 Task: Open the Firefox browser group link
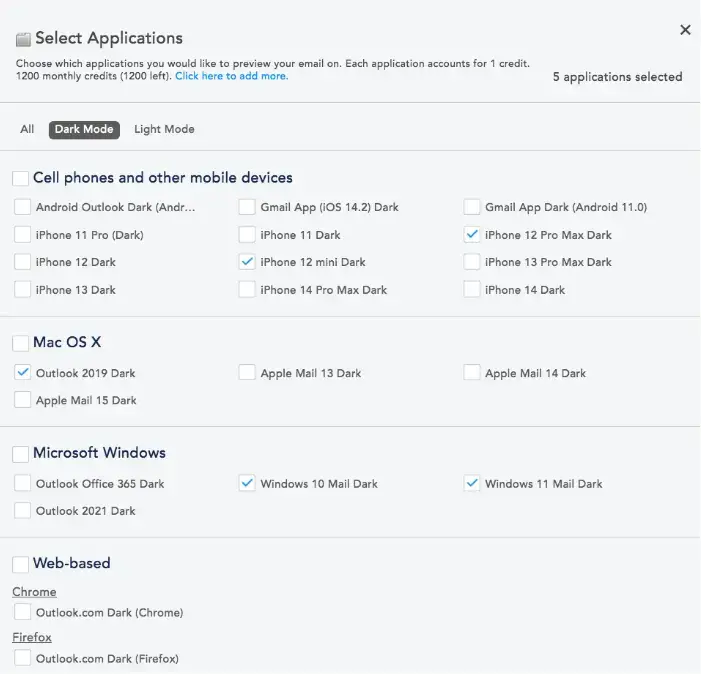coord(32,637)
